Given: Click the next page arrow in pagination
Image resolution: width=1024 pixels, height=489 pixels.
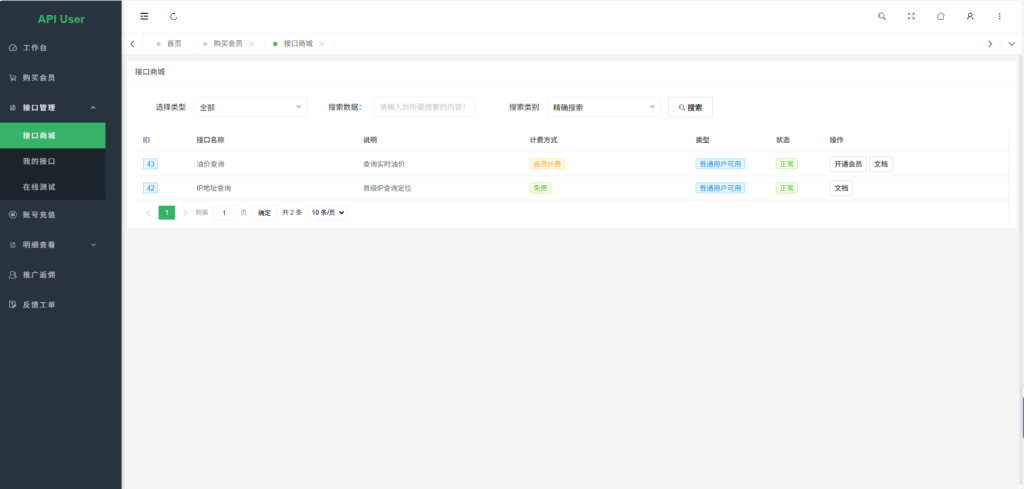Looking at the screenshot, I should pos(185,213).
